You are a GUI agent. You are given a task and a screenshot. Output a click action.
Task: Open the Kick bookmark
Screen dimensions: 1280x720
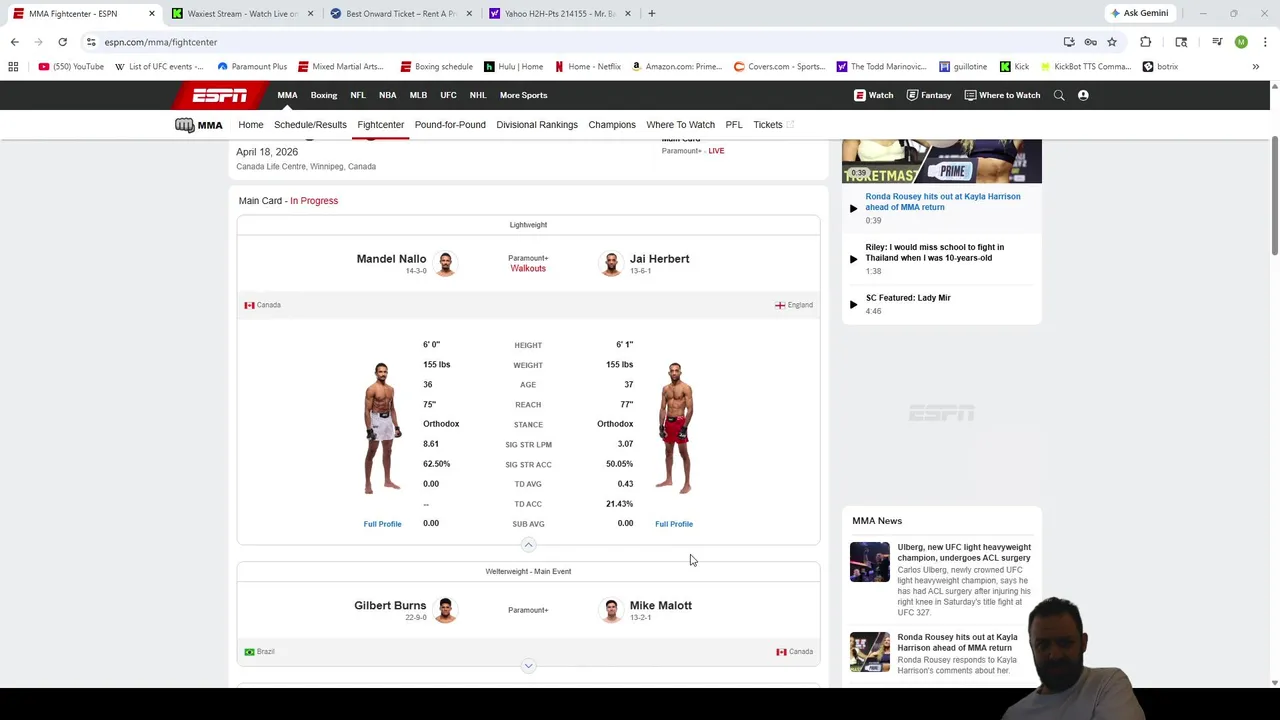[1014, 66]
